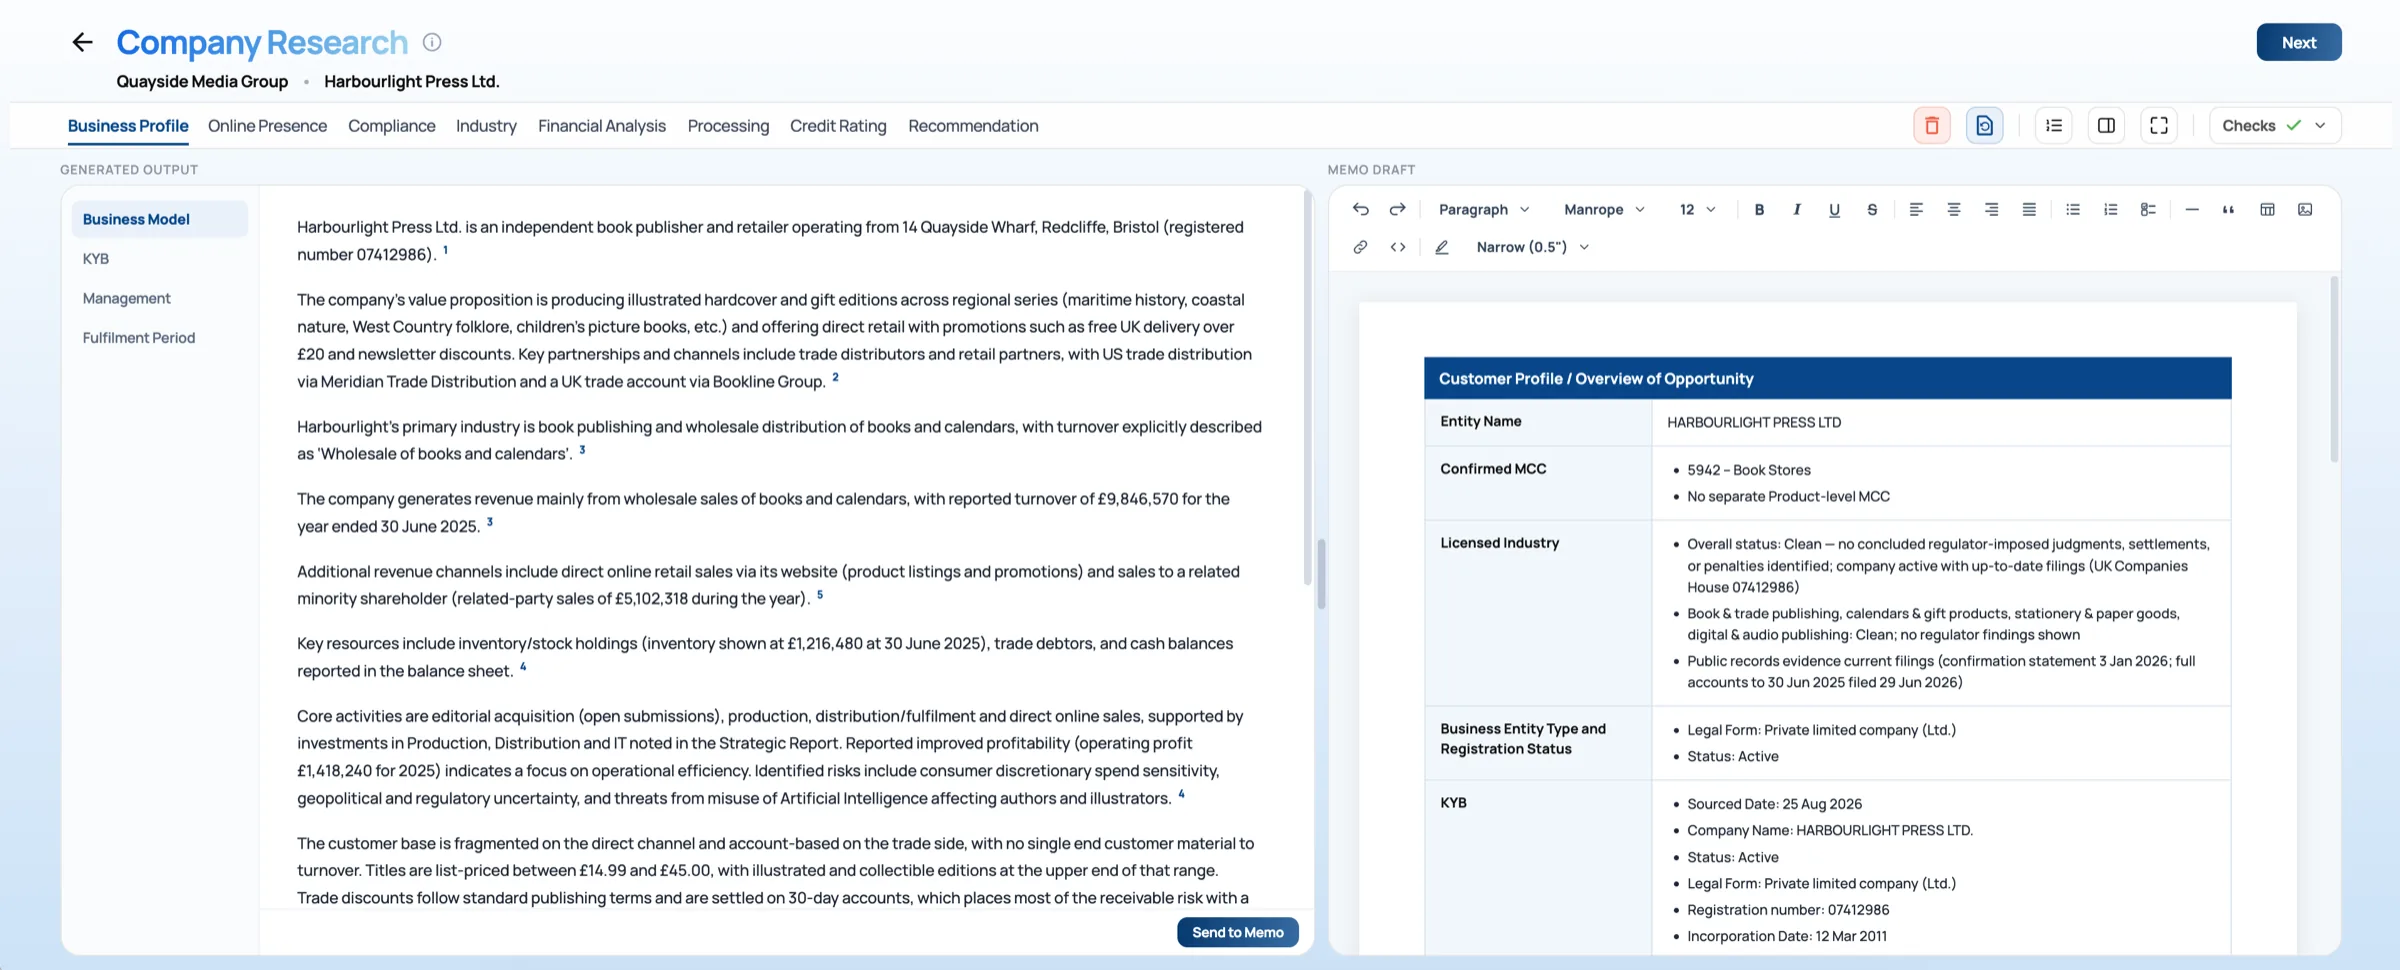Go to the Financial Analysis tab
Viewport: 2400px width, 970px height.
click(602, 126)
